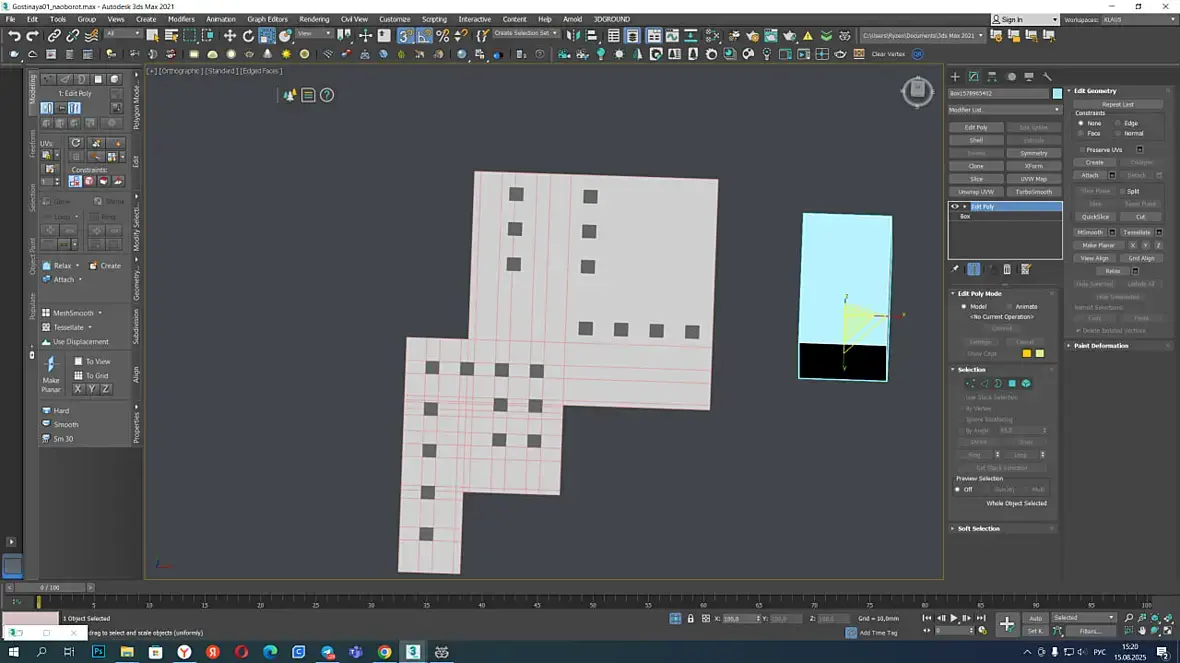This screenshot has height=663, width=1180.
Task: Expand the Paint Deformation rollout
Action: (x=1100, y=346)
